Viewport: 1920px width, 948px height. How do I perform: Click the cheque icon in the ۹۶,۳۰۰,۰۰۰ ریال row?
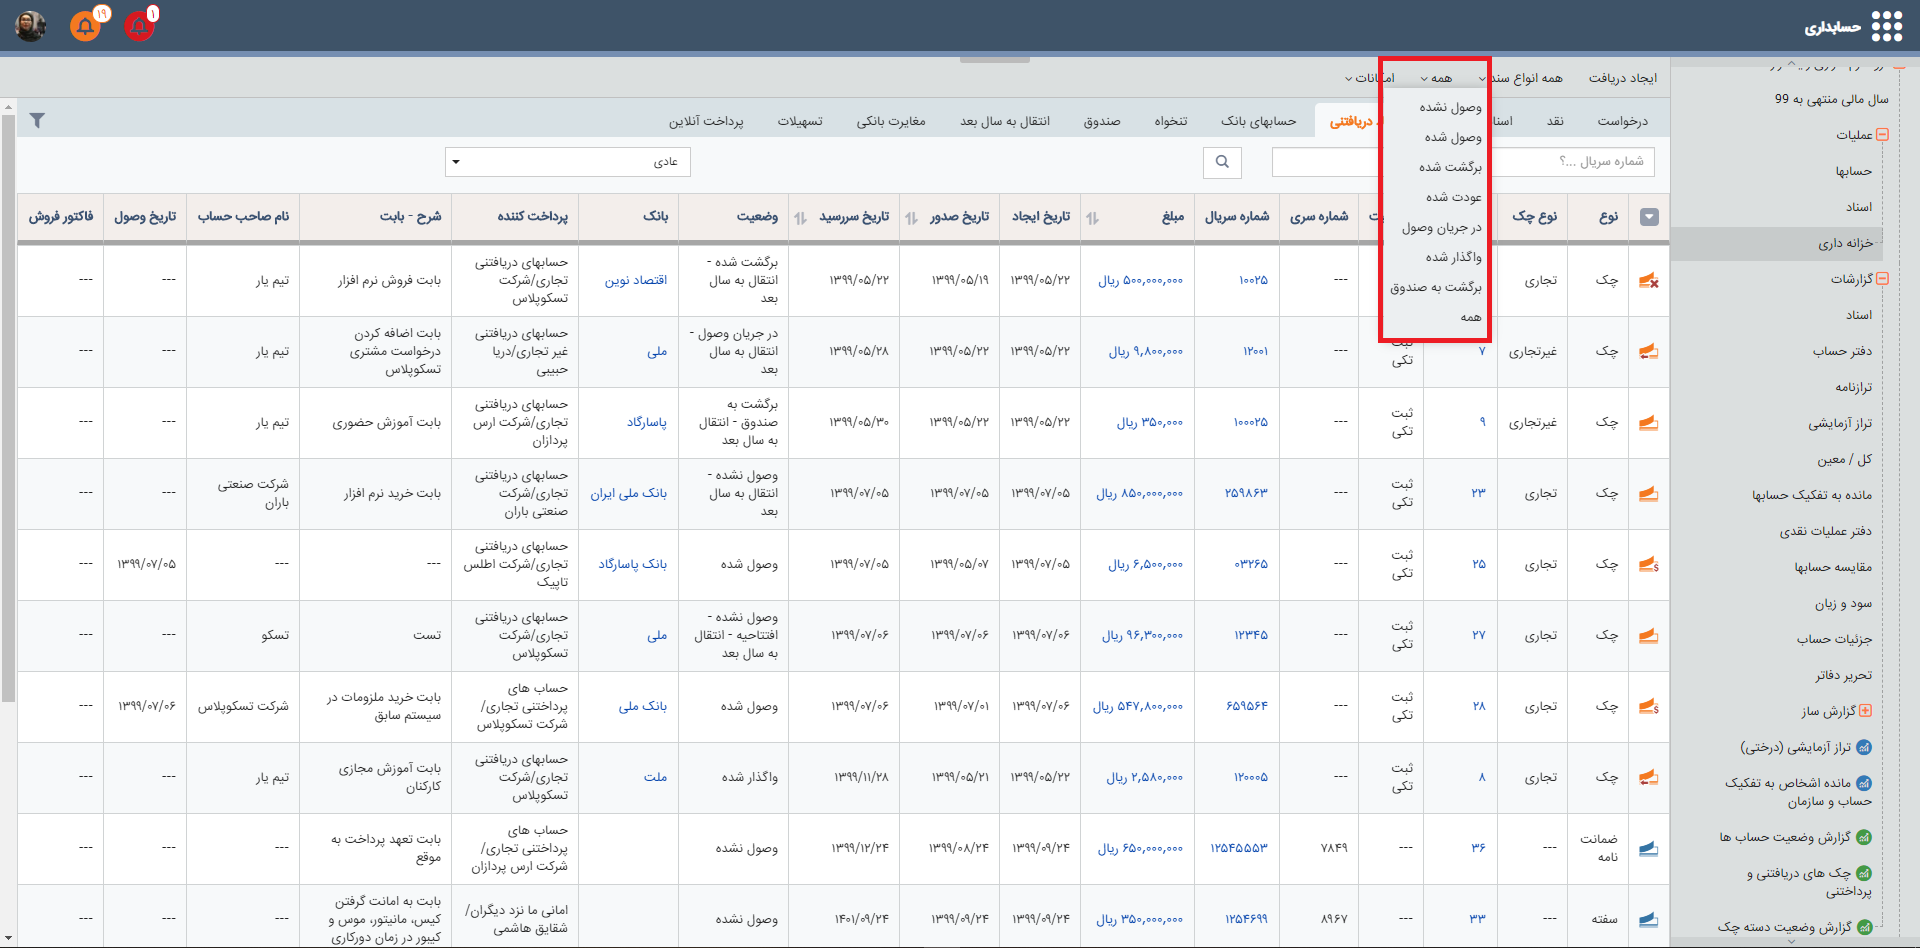pyautogui.click(x=1649, y=636)
